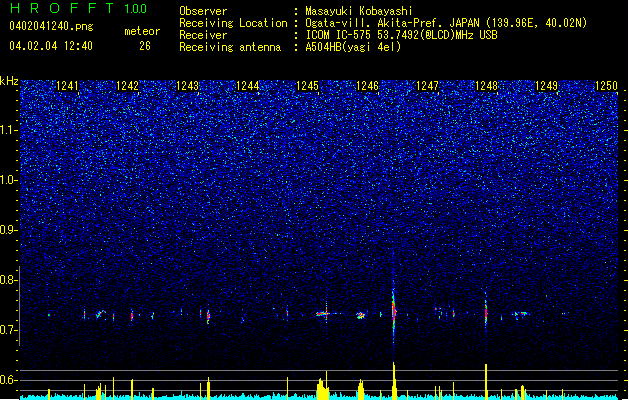Click the 1243 time marker
629x400 pixels.
pyautogui.click(x=187, y=86)
